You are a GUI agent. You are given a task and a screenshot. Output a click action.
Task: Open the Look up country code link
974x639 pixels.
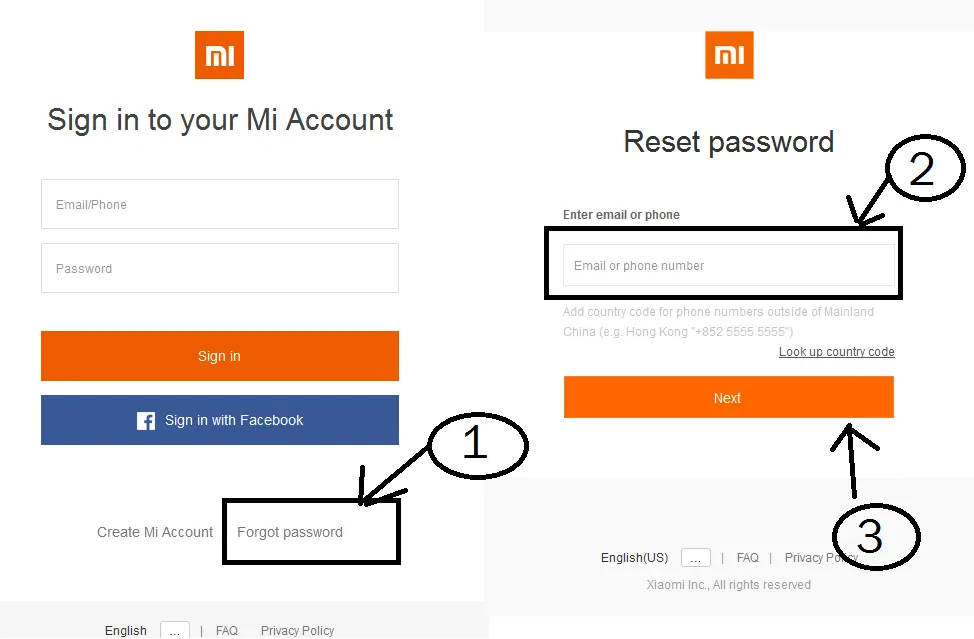837,352
